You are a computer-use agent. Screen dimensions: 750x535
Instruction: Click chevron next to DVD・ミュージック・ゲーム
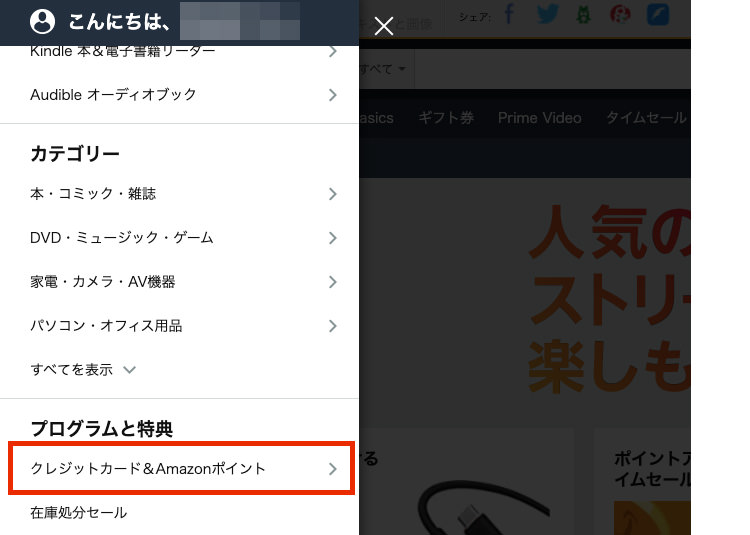click(333, 238)
